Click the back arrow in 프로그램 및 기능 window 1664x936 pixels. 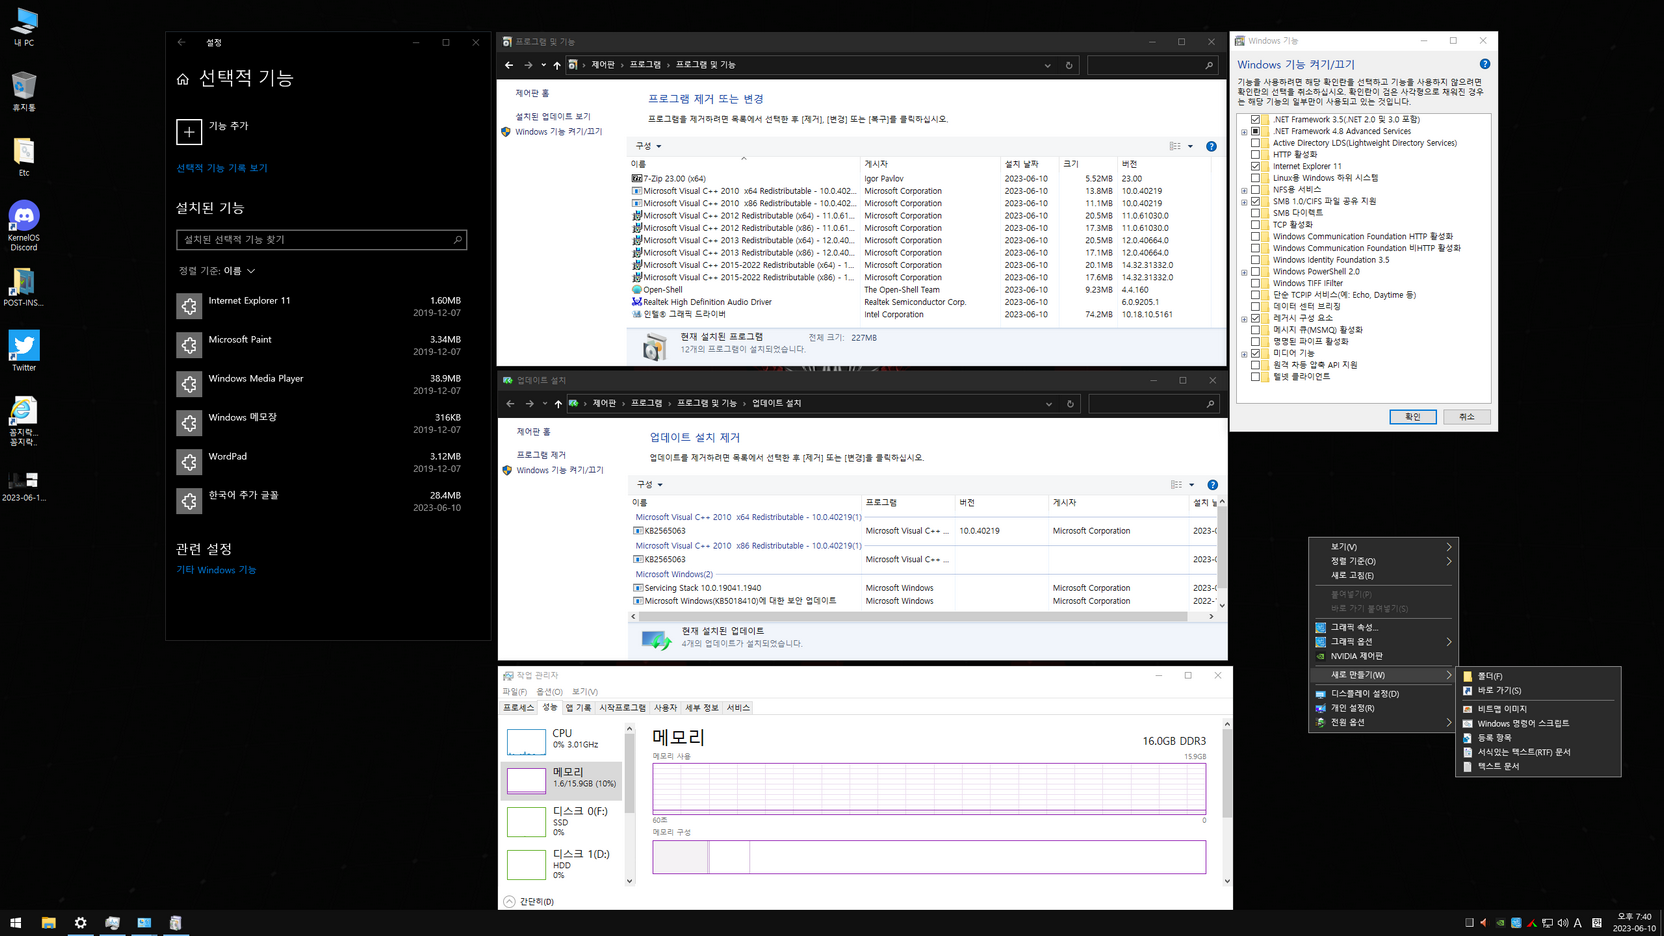pyautogui.click(x=509, y=65)
